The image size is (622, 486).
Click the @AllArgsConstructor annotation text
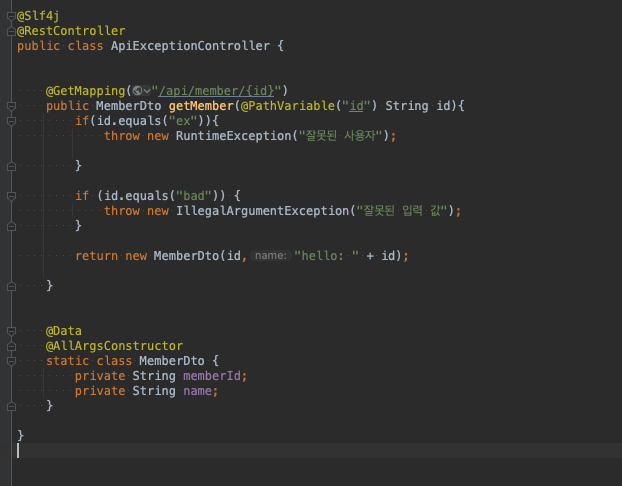114,346
